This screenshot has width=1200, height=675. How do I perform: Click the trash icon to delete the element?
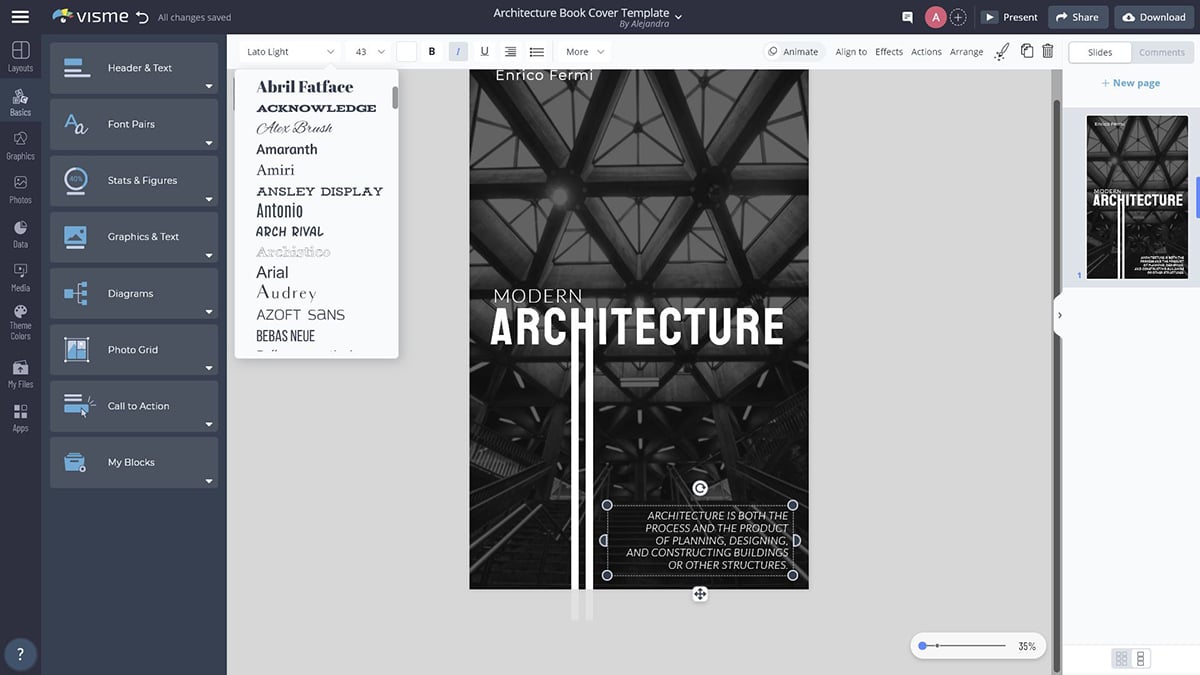tap(1048, 51)
